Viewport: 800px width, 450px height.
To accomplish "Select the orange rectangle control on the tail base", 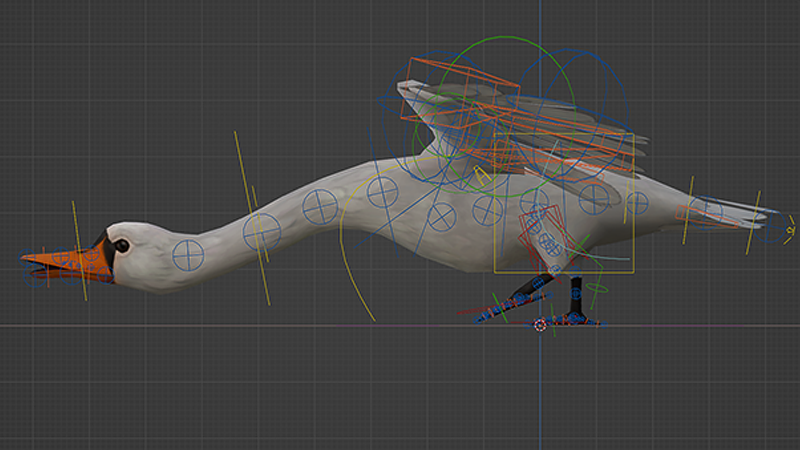I will (707, 215).
